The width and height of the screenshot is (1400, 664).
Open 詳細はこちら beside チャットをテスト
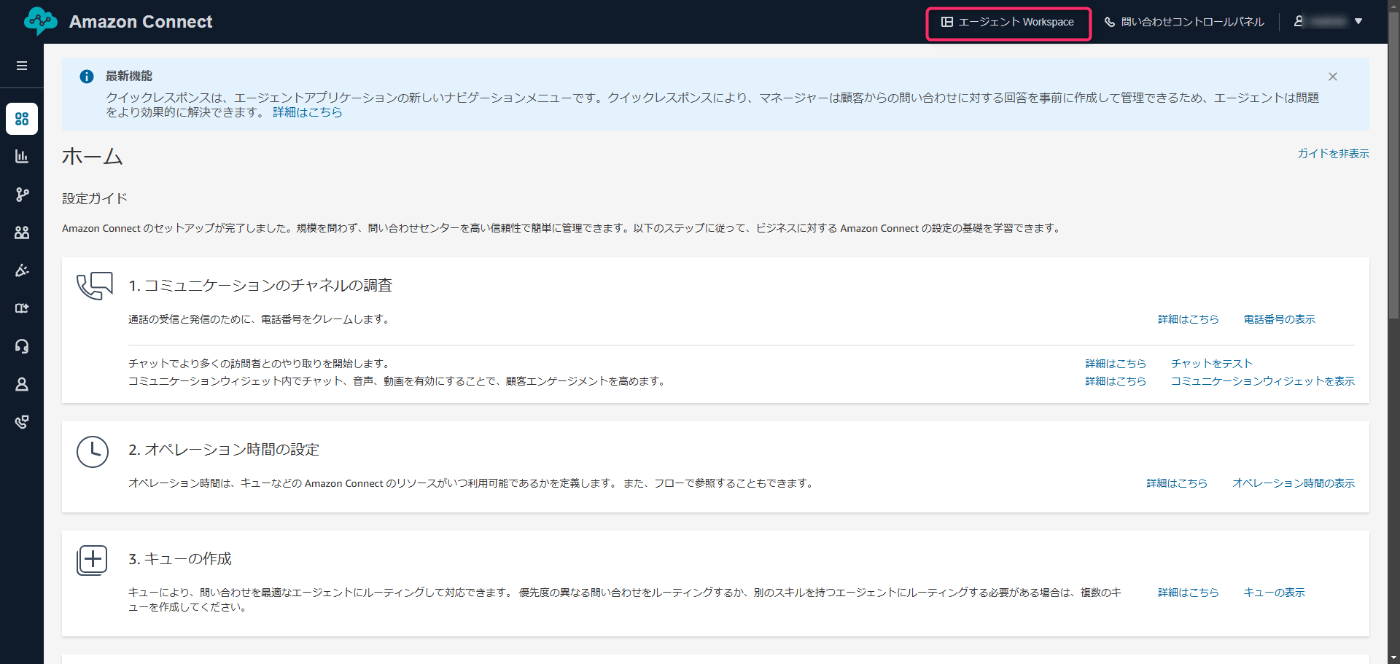tap(1116, 364)
